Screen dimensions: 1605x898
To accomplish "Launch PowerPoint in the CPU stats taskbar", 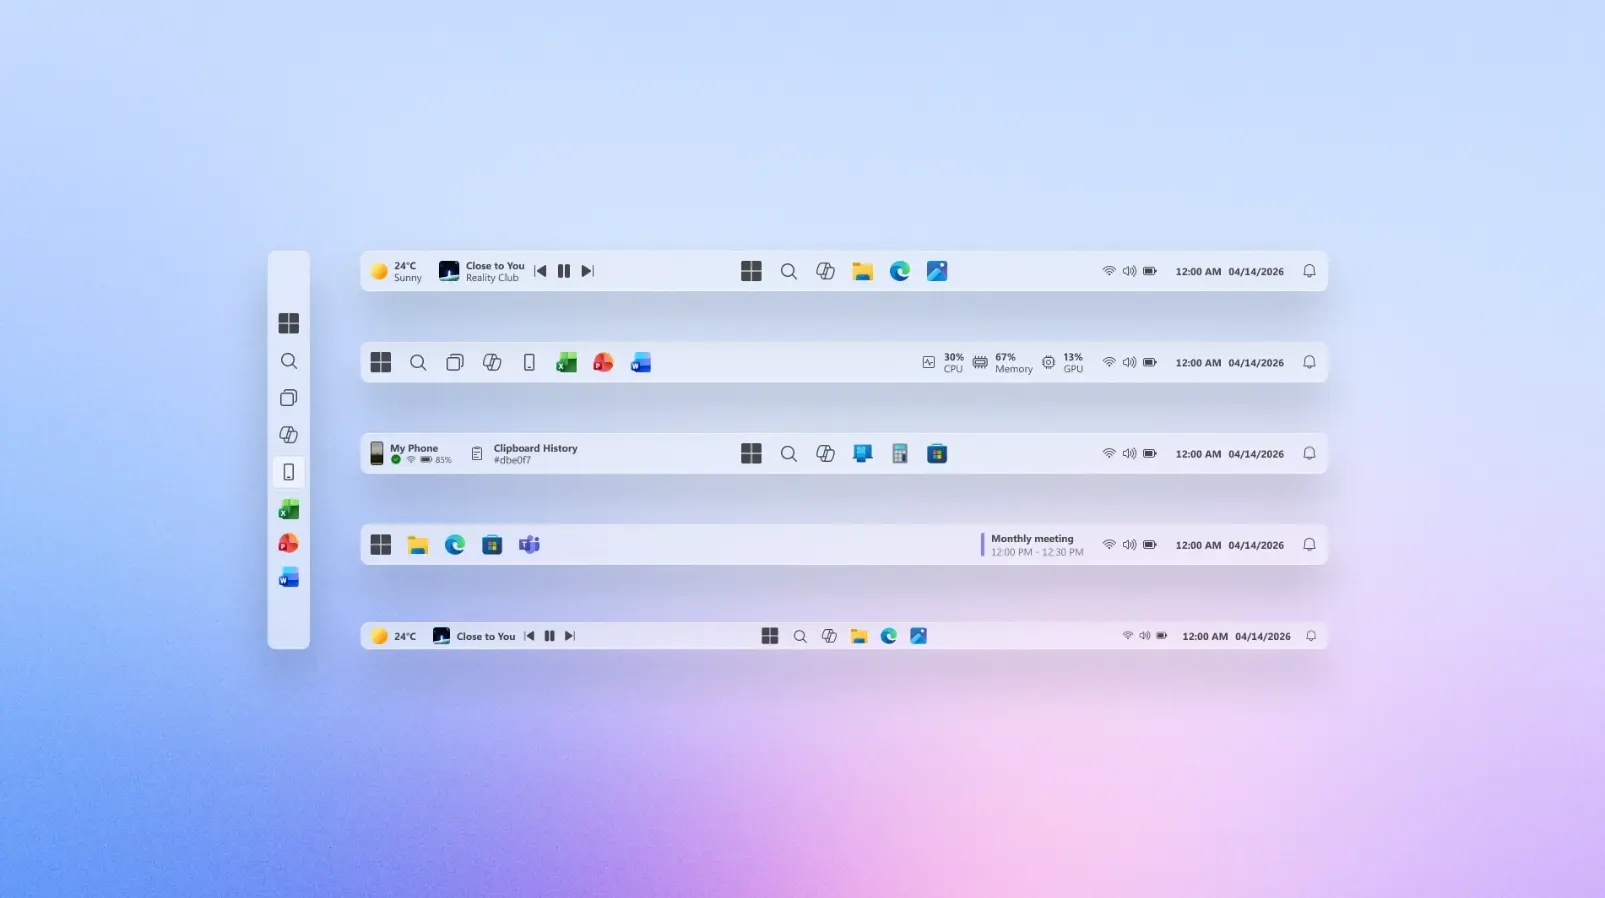I will pyautogui.click(x=603, y=362).
